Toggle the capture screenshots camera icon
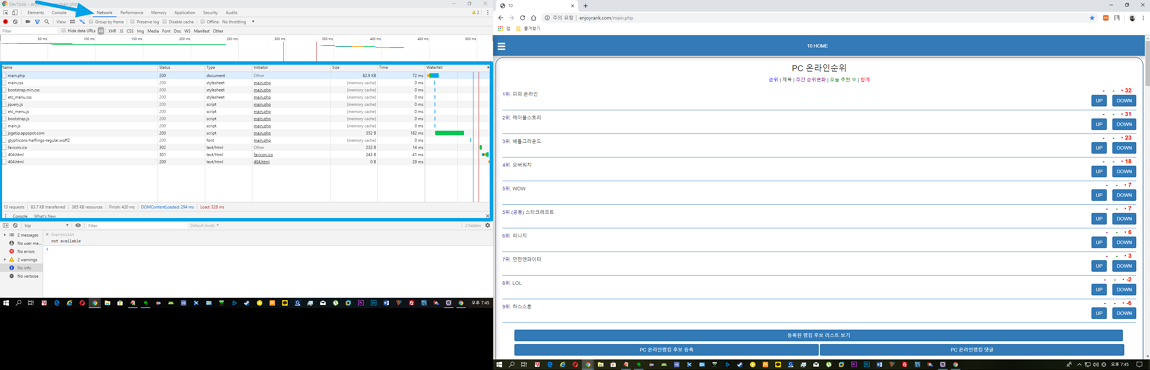 [28, 22]
